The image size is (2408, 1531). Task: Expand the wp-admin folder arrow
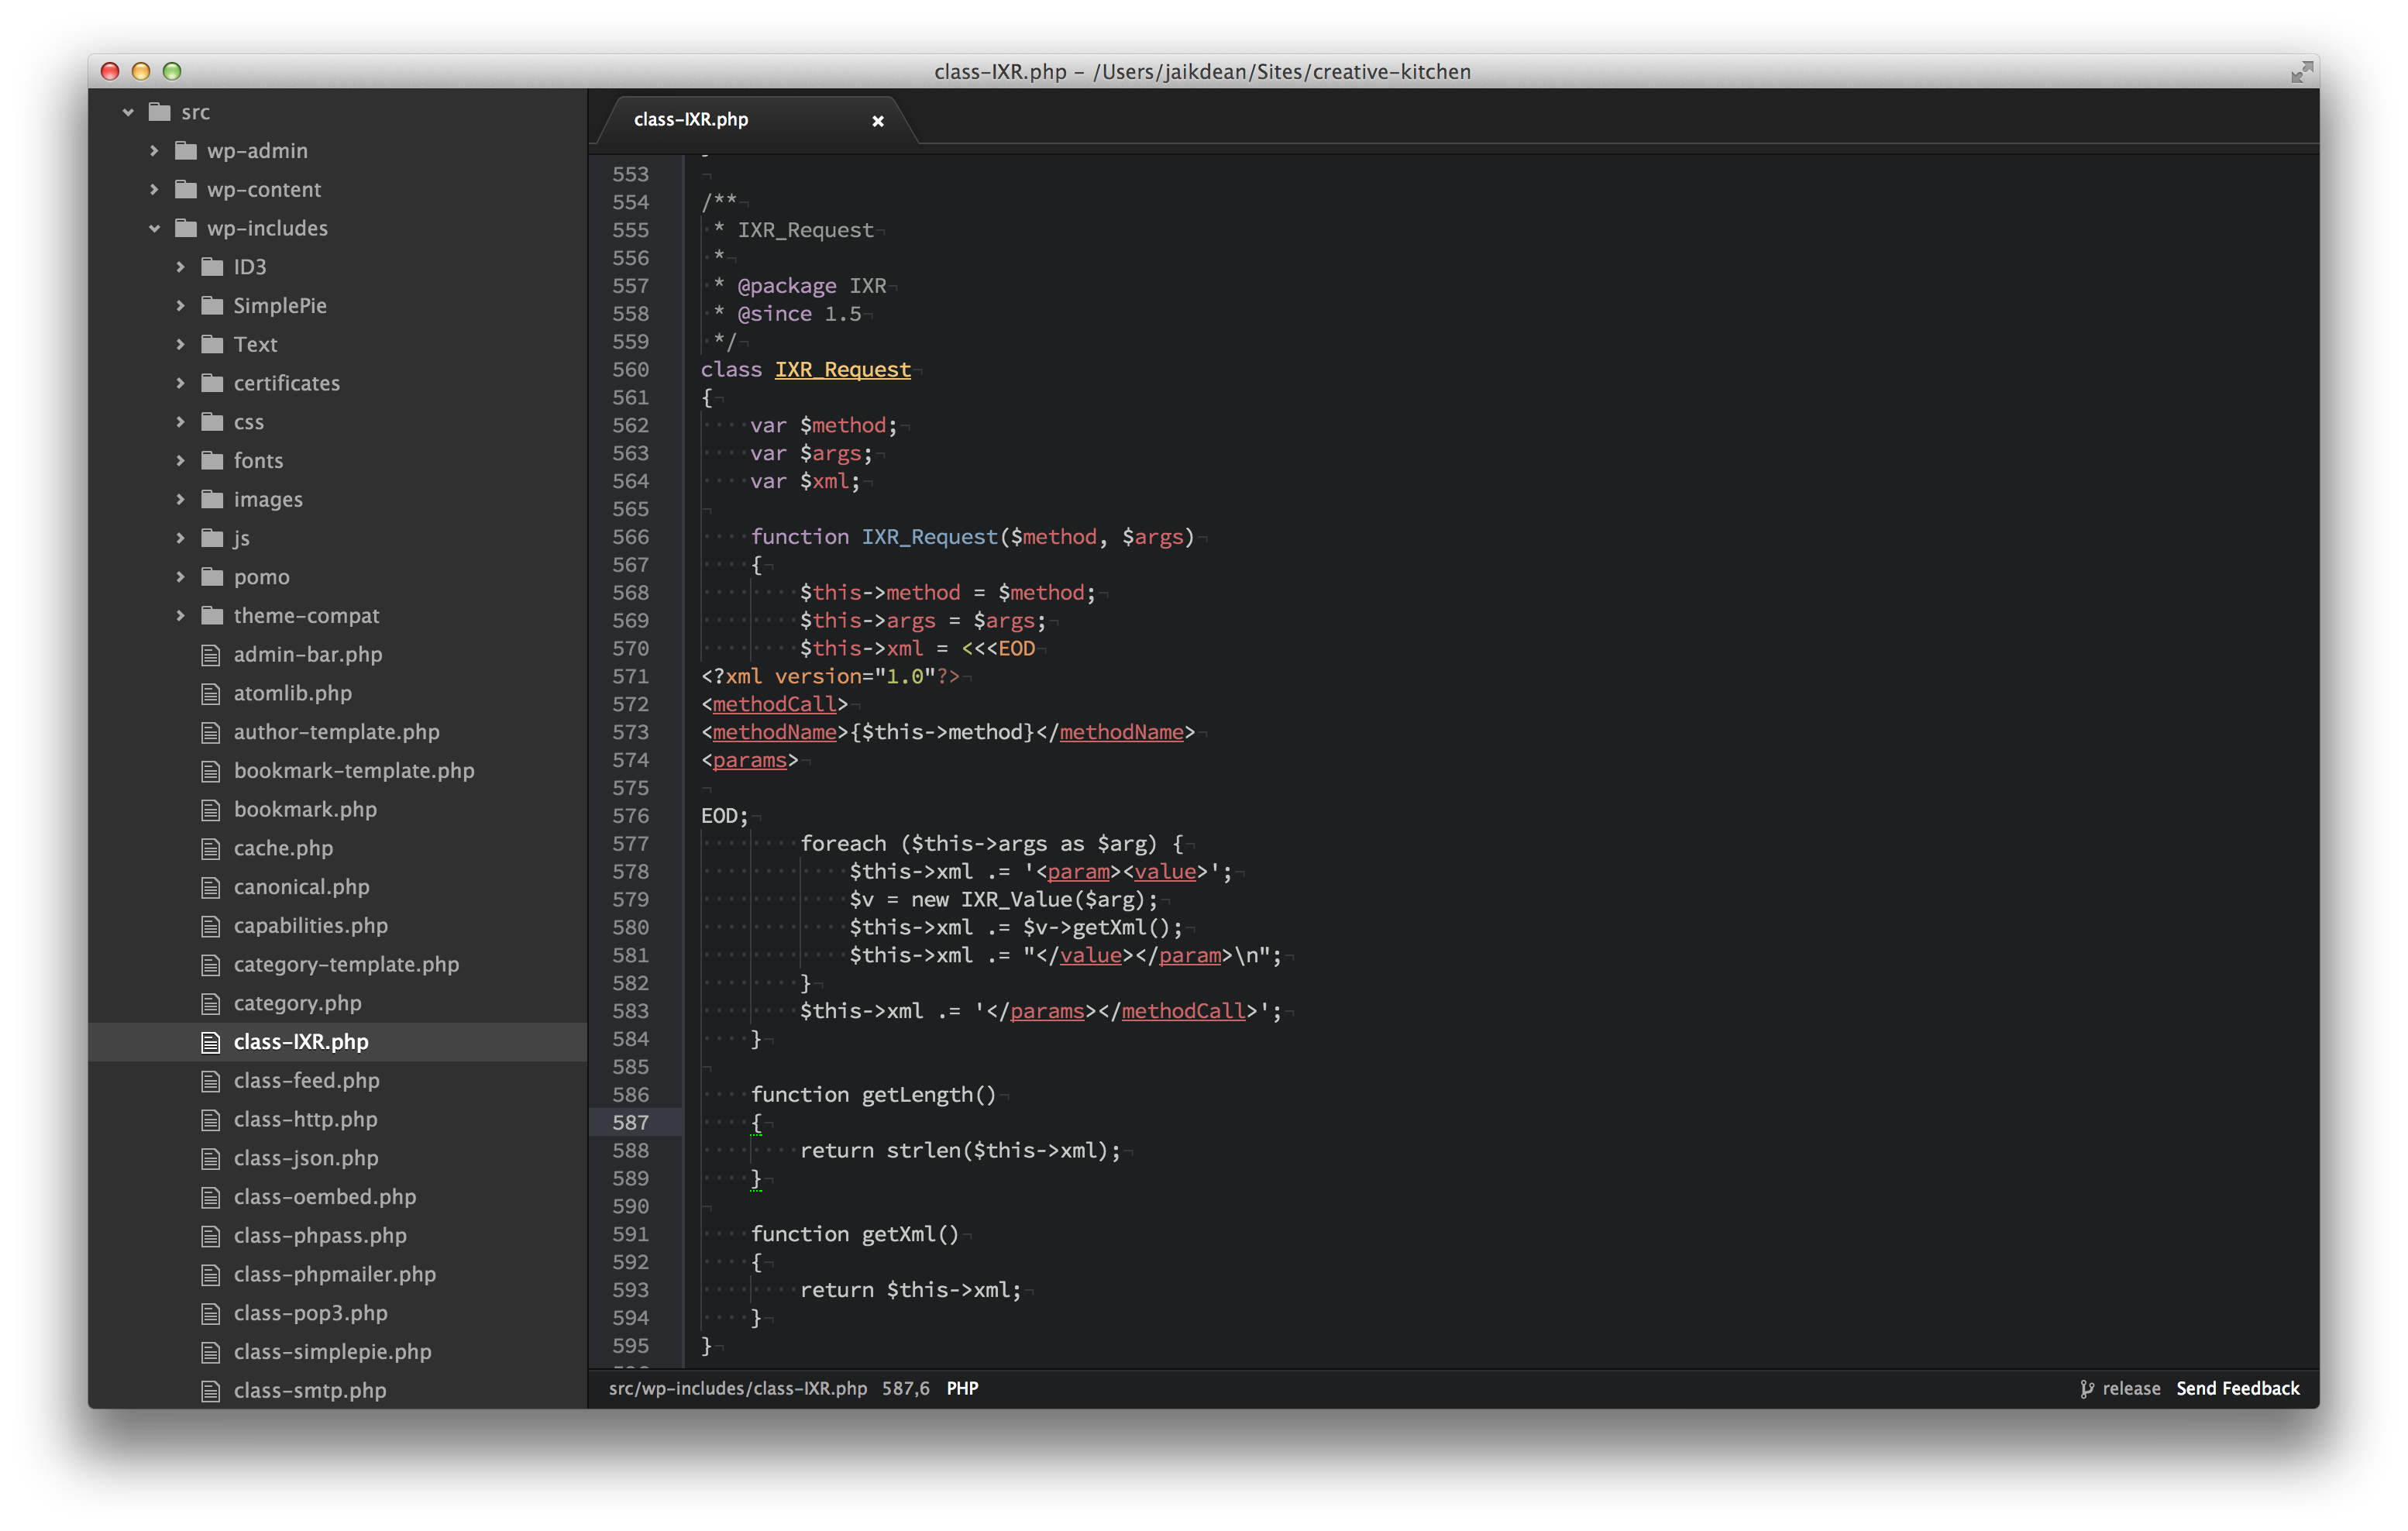click(154, 151)
